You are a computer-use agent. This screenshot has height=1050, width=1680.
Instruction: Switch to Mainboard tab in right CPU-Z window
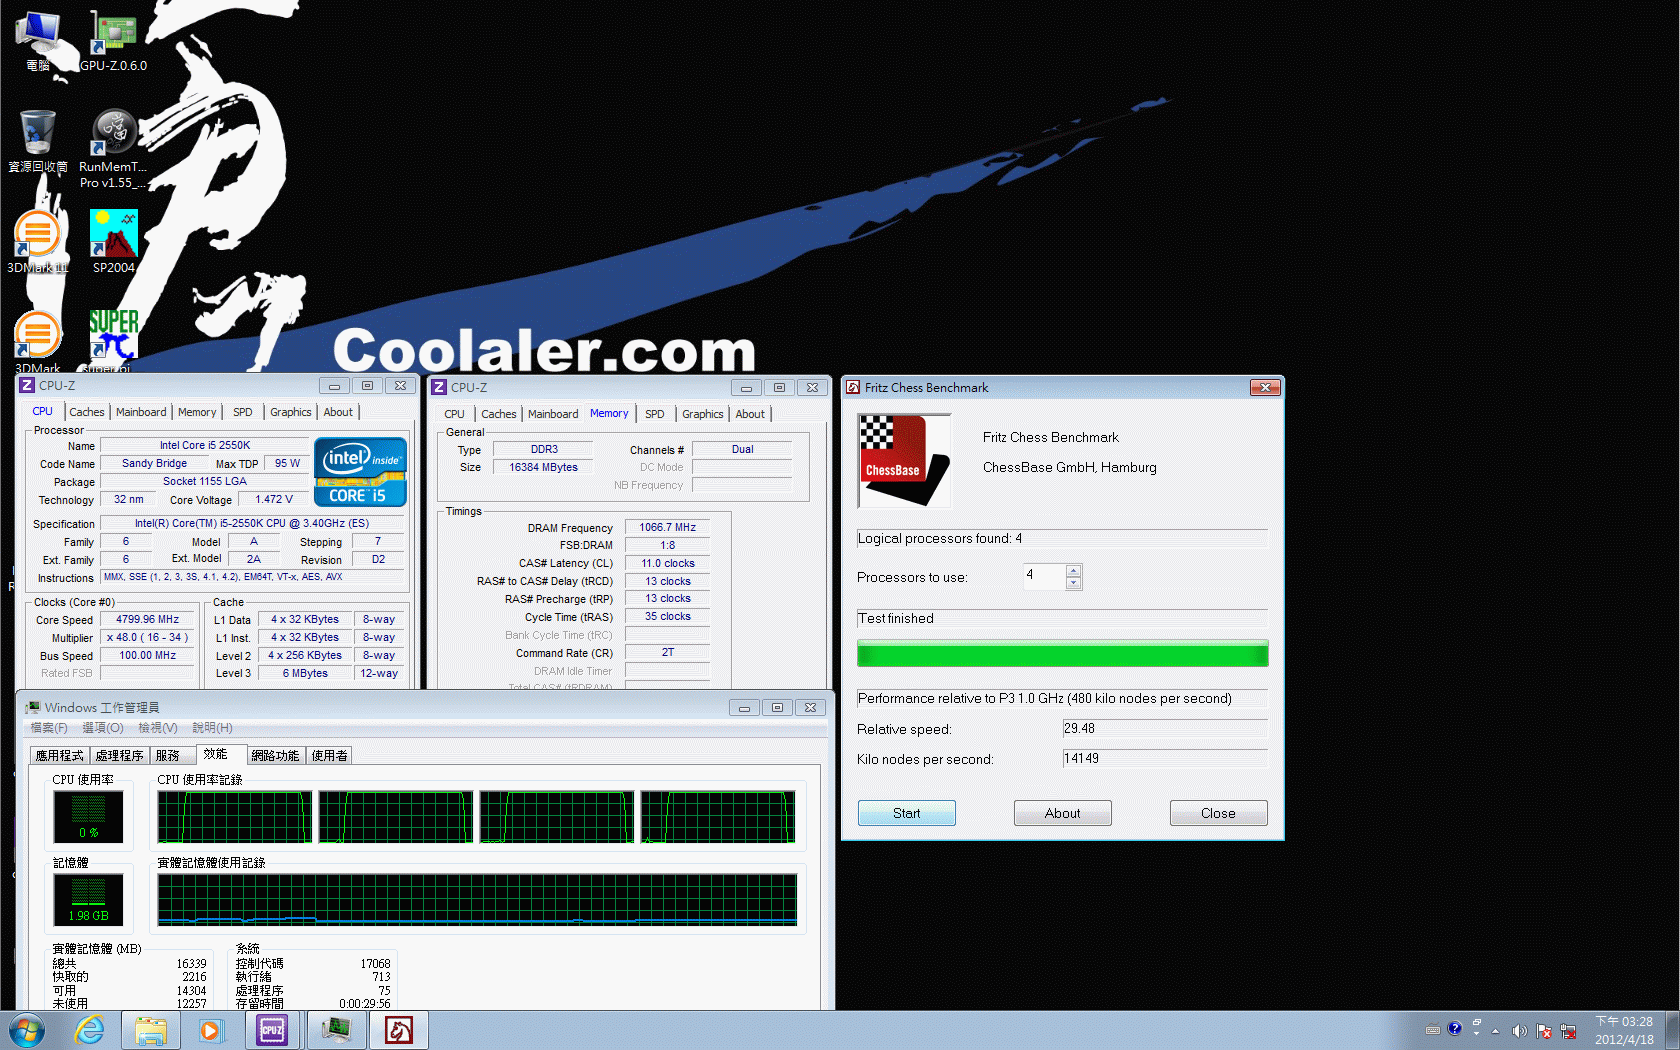553,414
